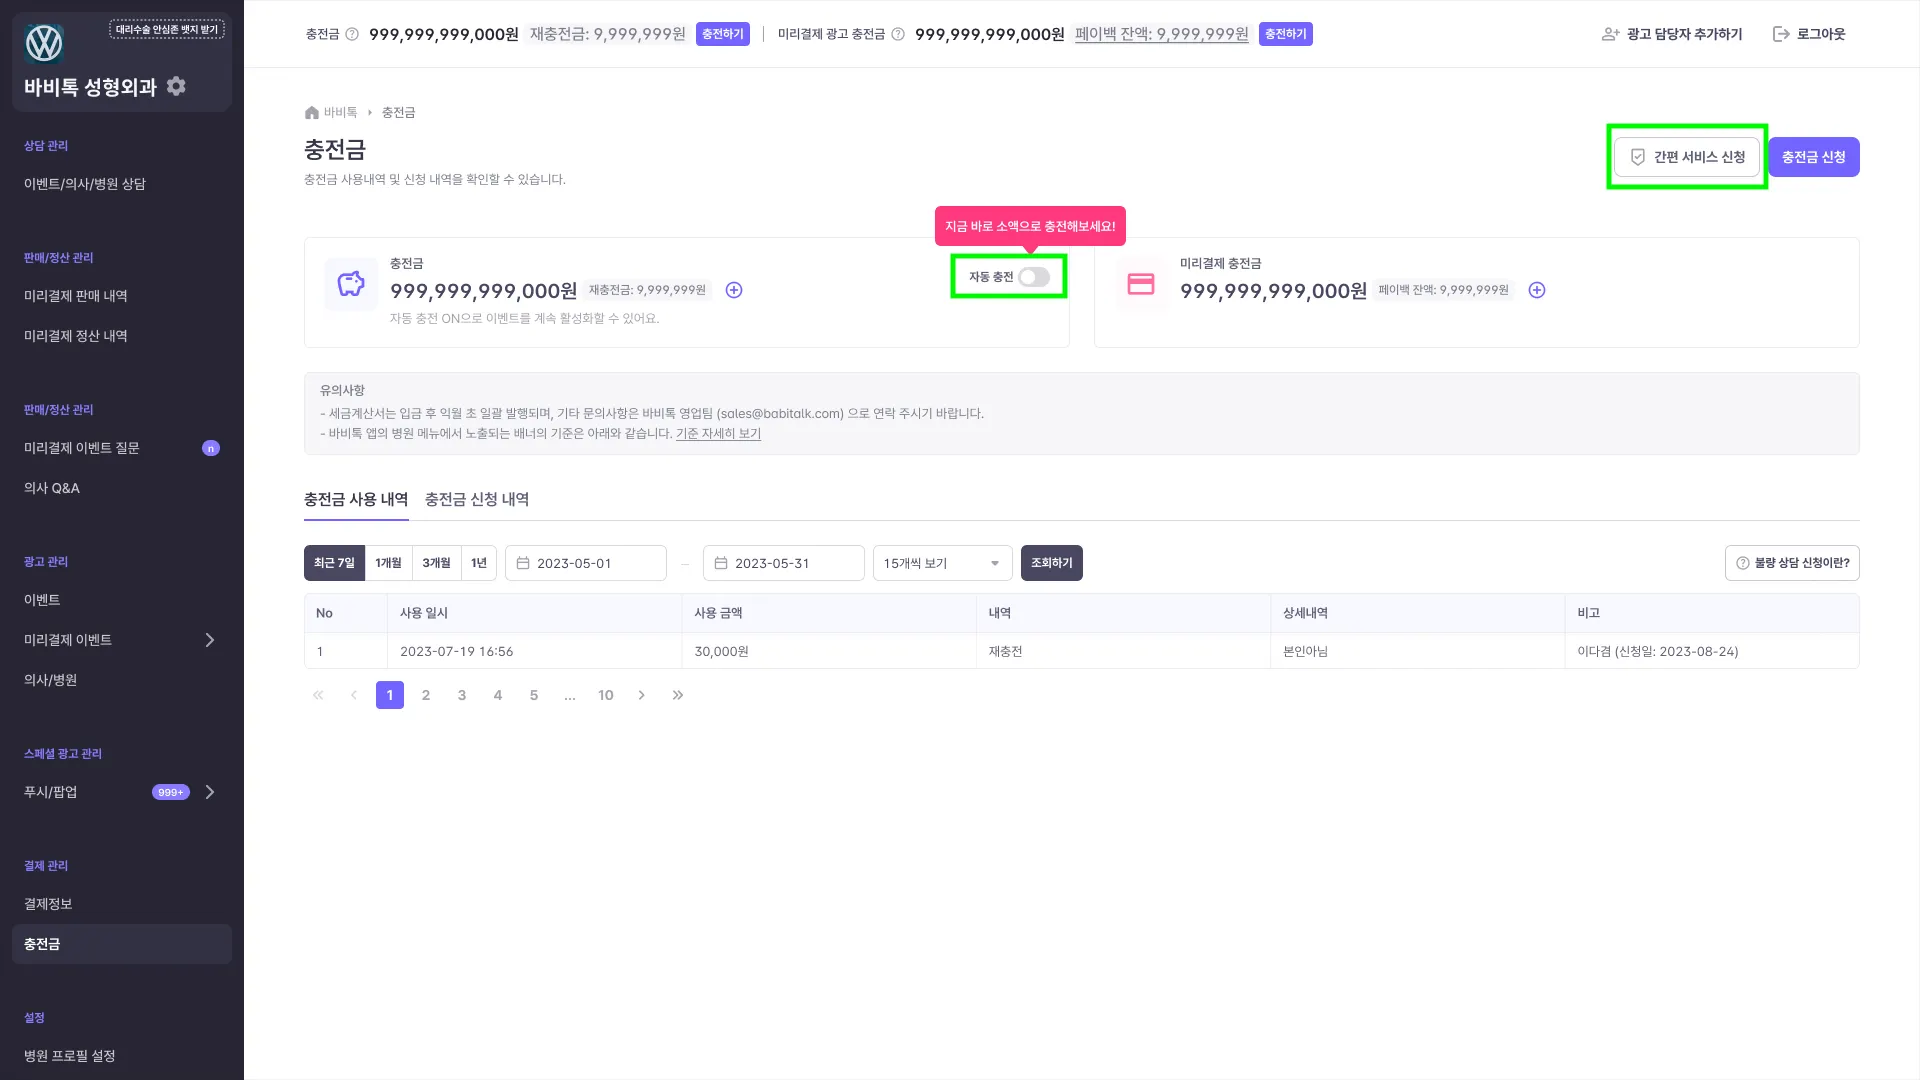The width and height of the screenshot is (1920, 1080).
Task: Select 1개월 period filter
Action: [x=388, y=563]
